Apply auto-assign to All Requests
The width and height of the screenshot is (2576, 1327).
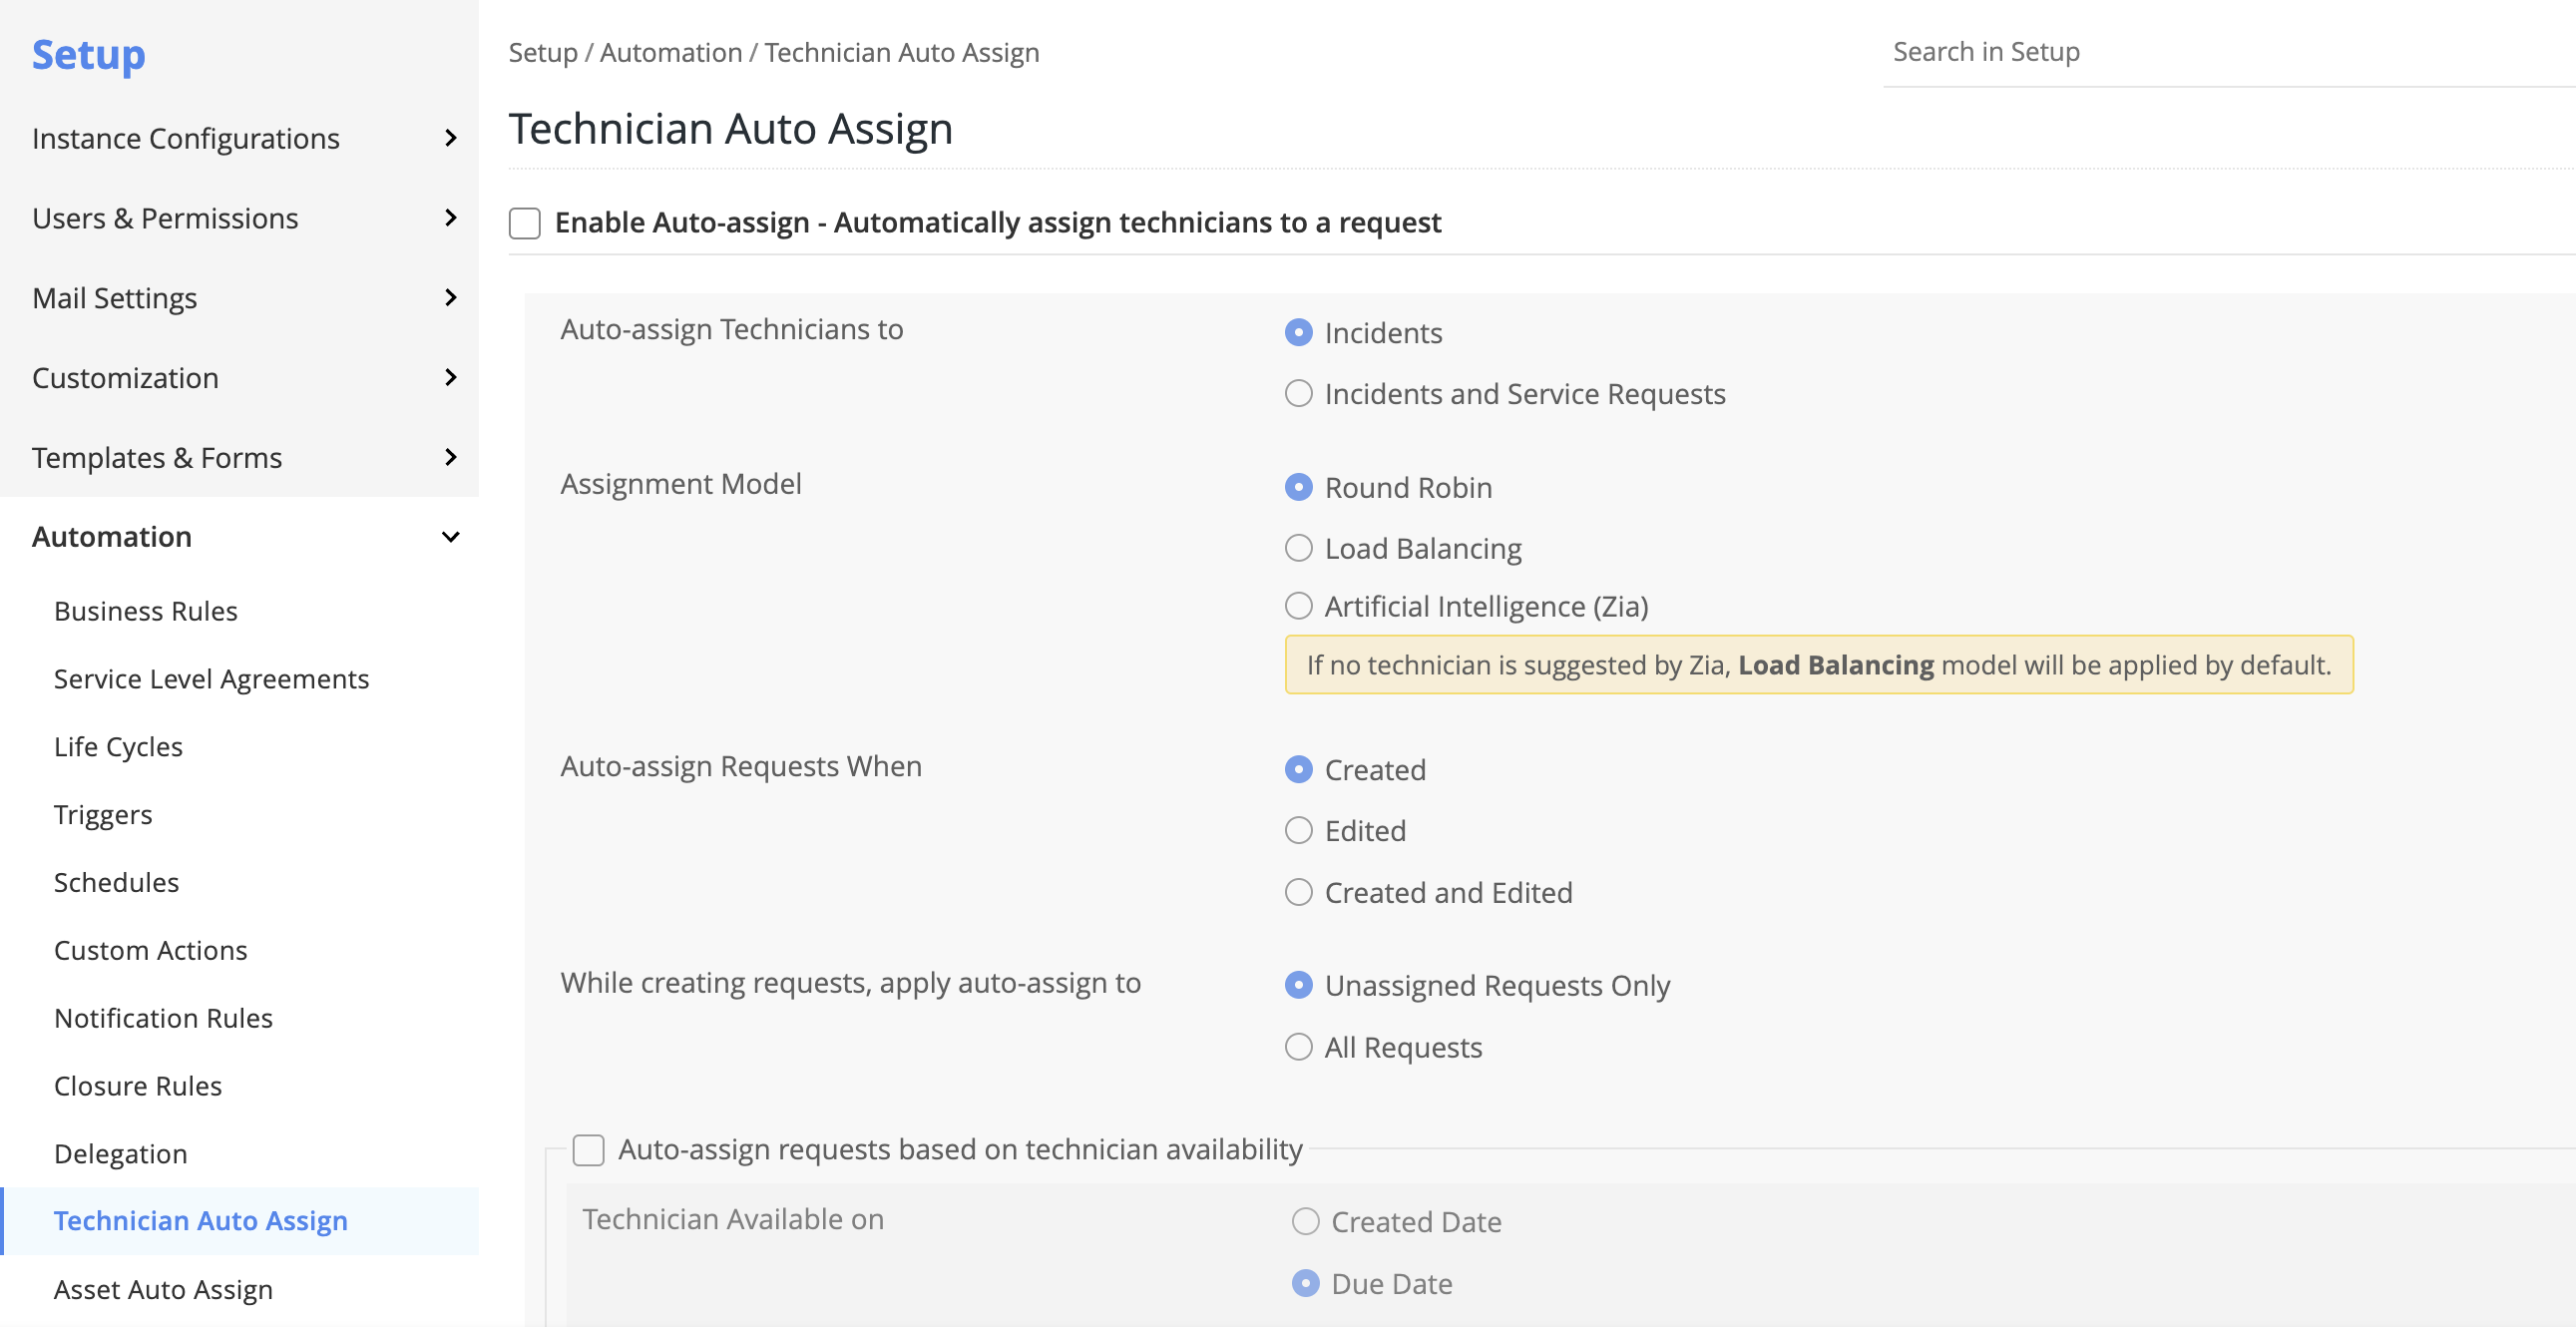(1298, 1047)
